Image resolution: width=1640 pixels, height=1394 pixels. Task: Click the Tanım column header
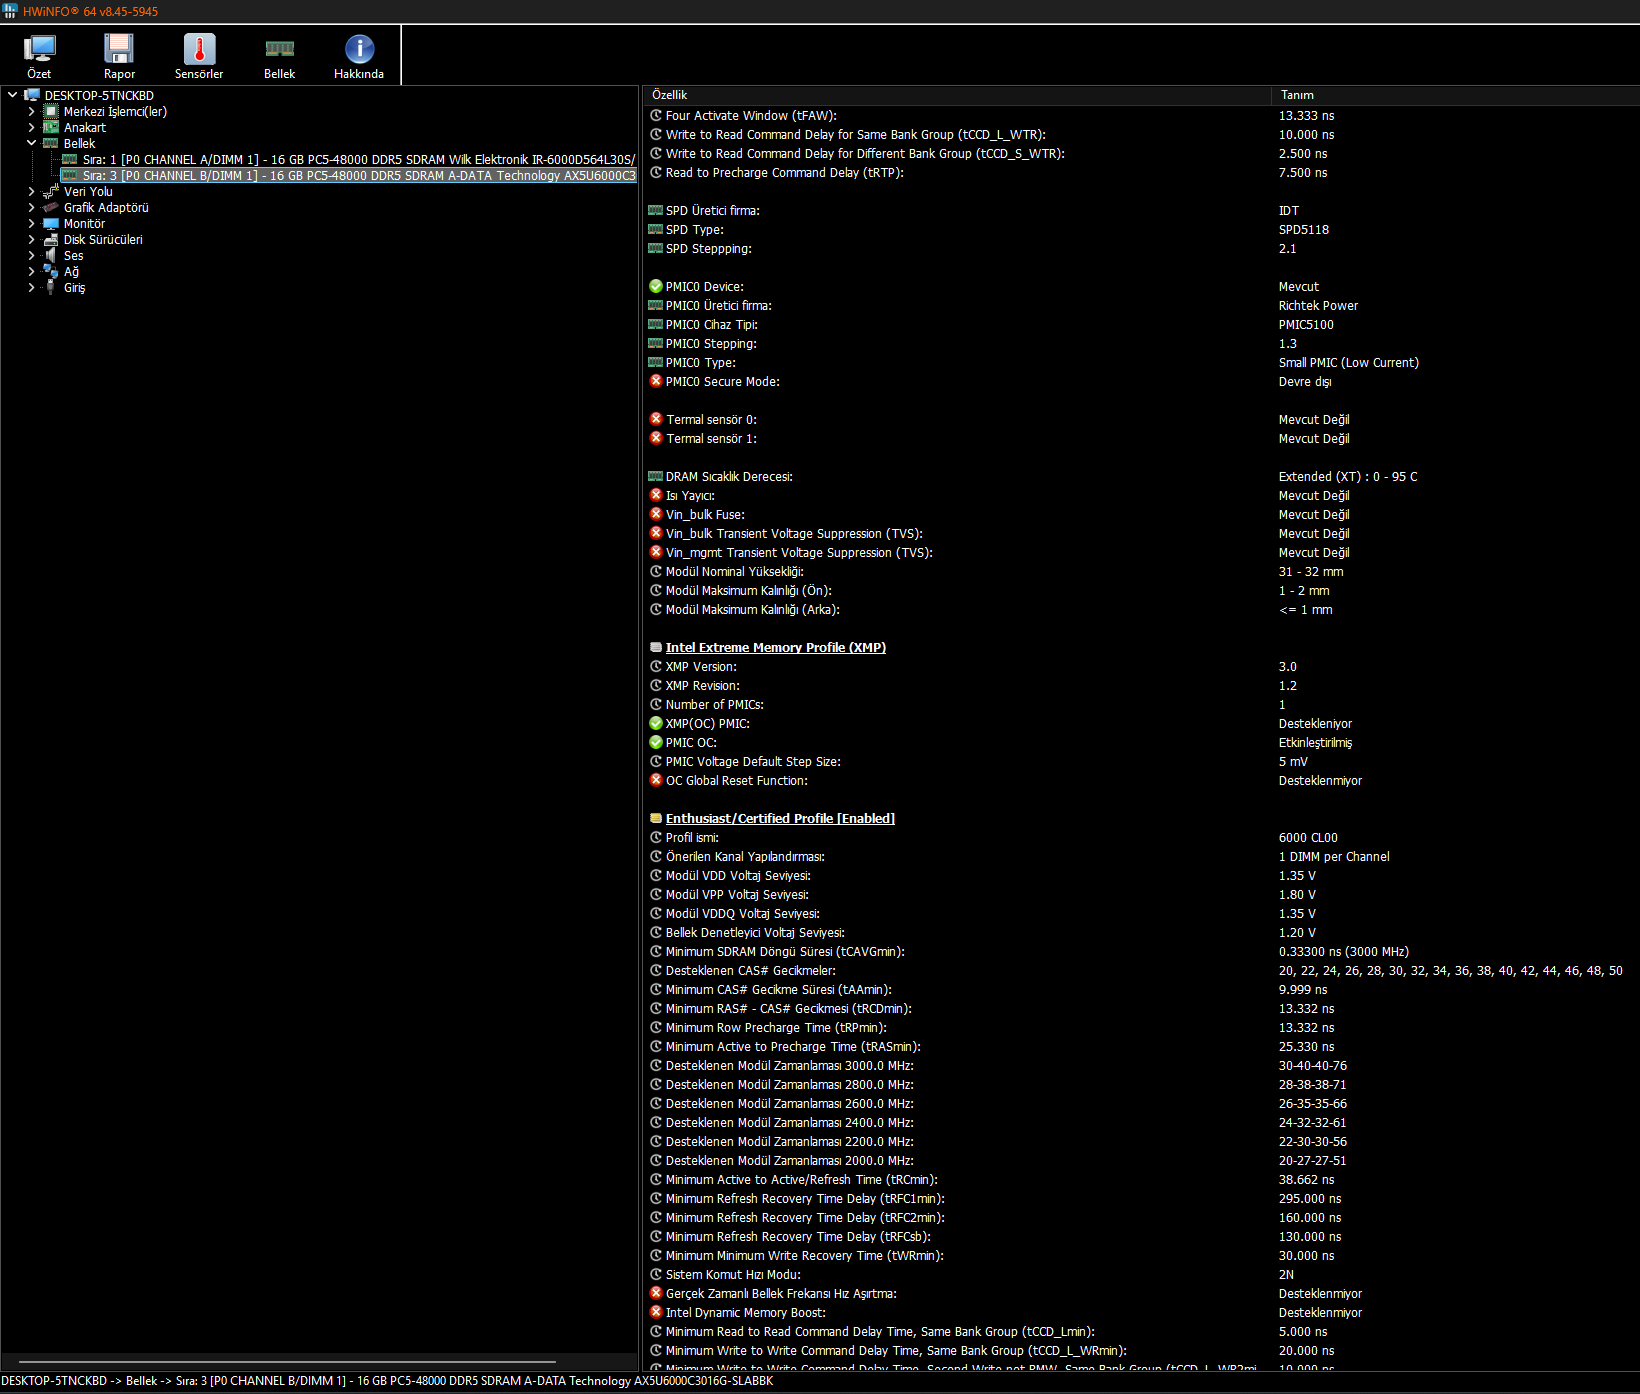click(x=1455, y=95)
